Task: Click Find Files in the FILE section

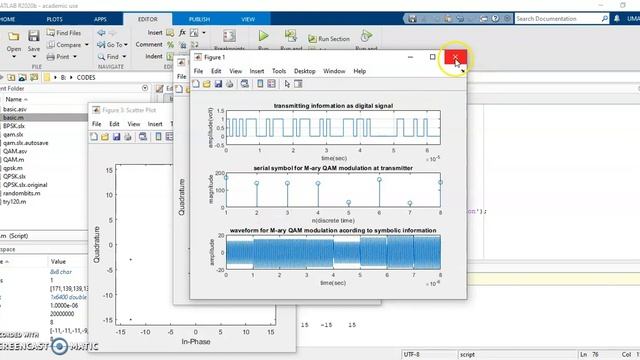Action: (x=64, y=33)
